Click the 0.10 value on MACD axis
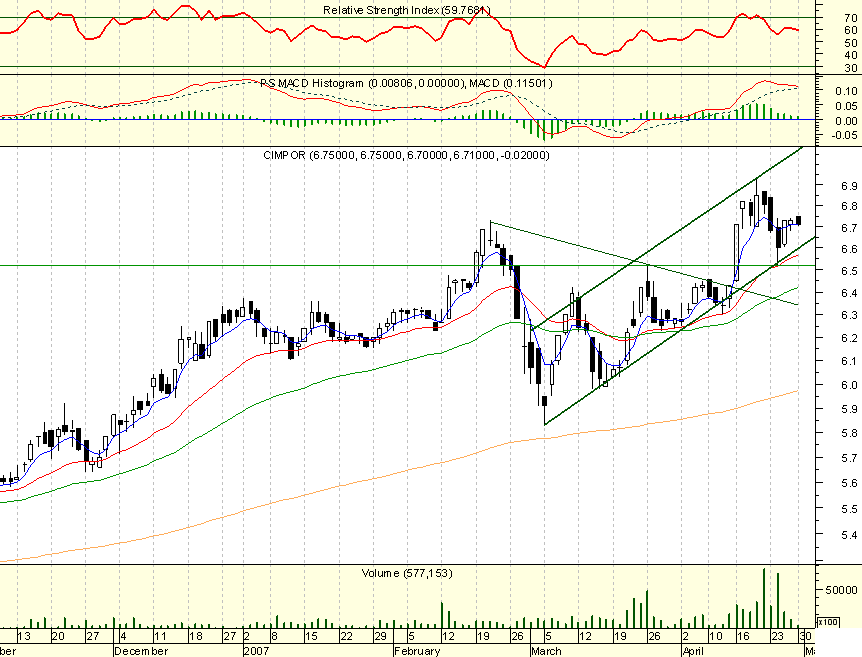The width and height of the screenshot is (862, 657). (846, 91)
